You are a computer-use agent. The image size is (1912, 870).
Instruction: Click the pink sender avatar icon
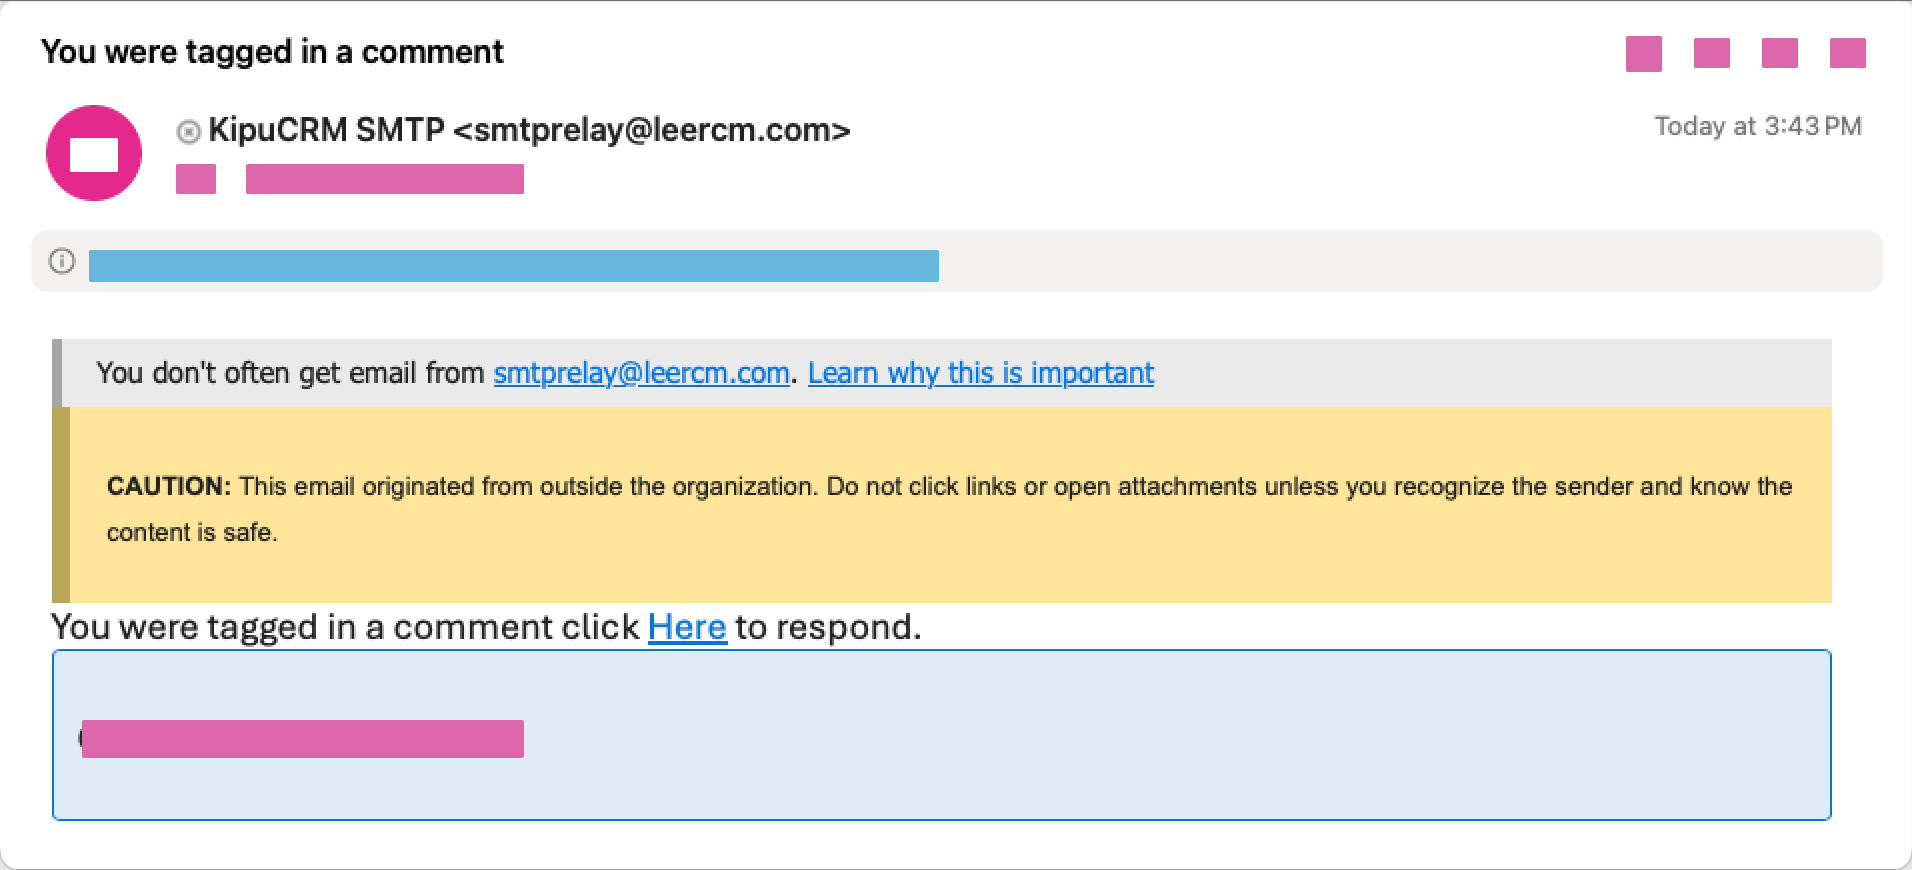tap(94, 153)
